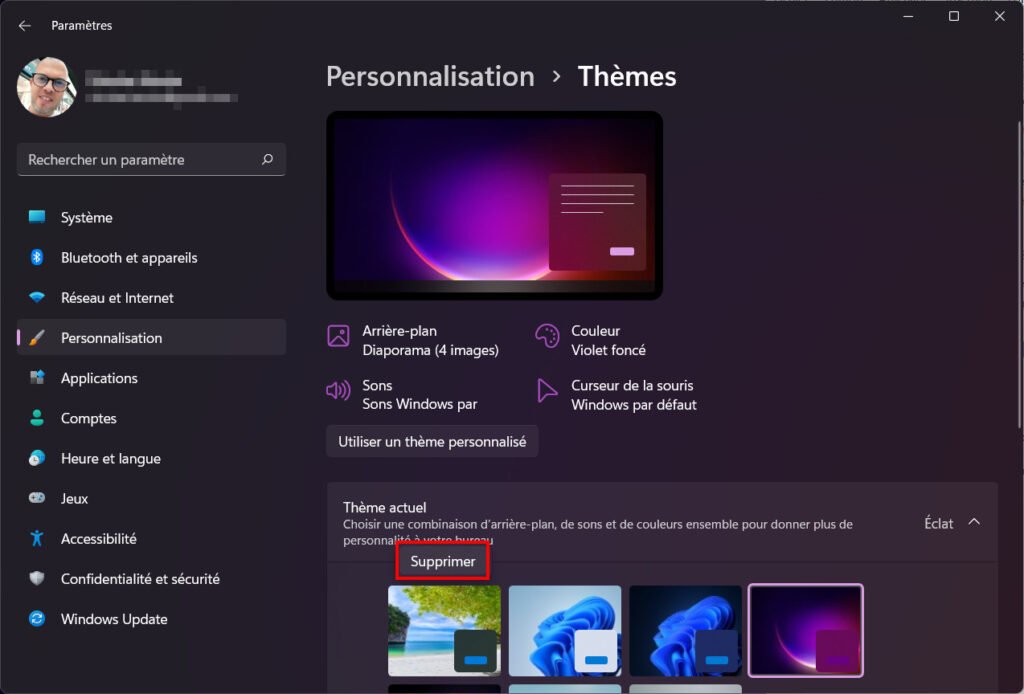Image resolution: width=1024 pixels, height=694 pixels.
Task: Click the vertical scrollbar on right
Action: (1019, 274)
